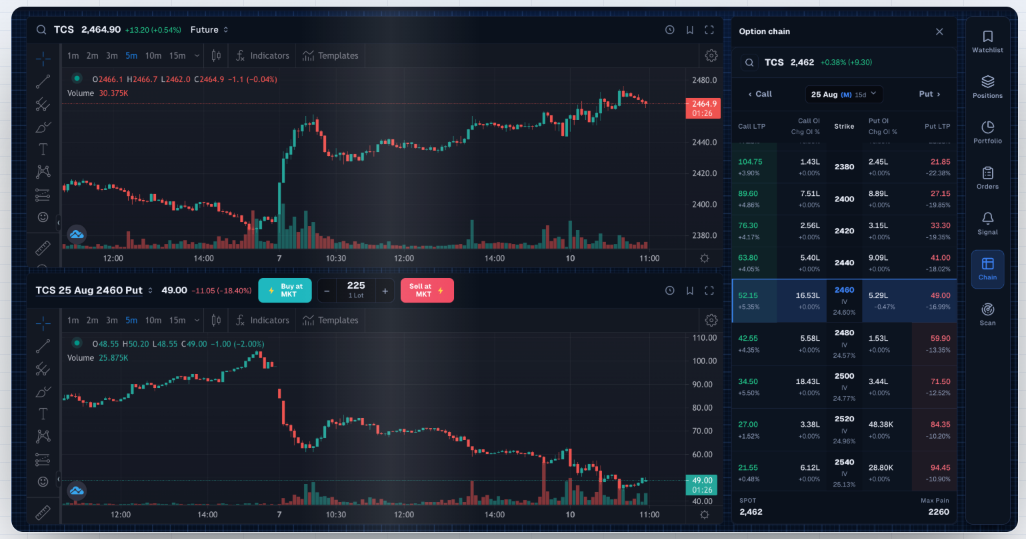Toggle the green OHLC indicator dot in top chart
Viewport: 1026px width, 539px height.
click(x=77, y=78)
